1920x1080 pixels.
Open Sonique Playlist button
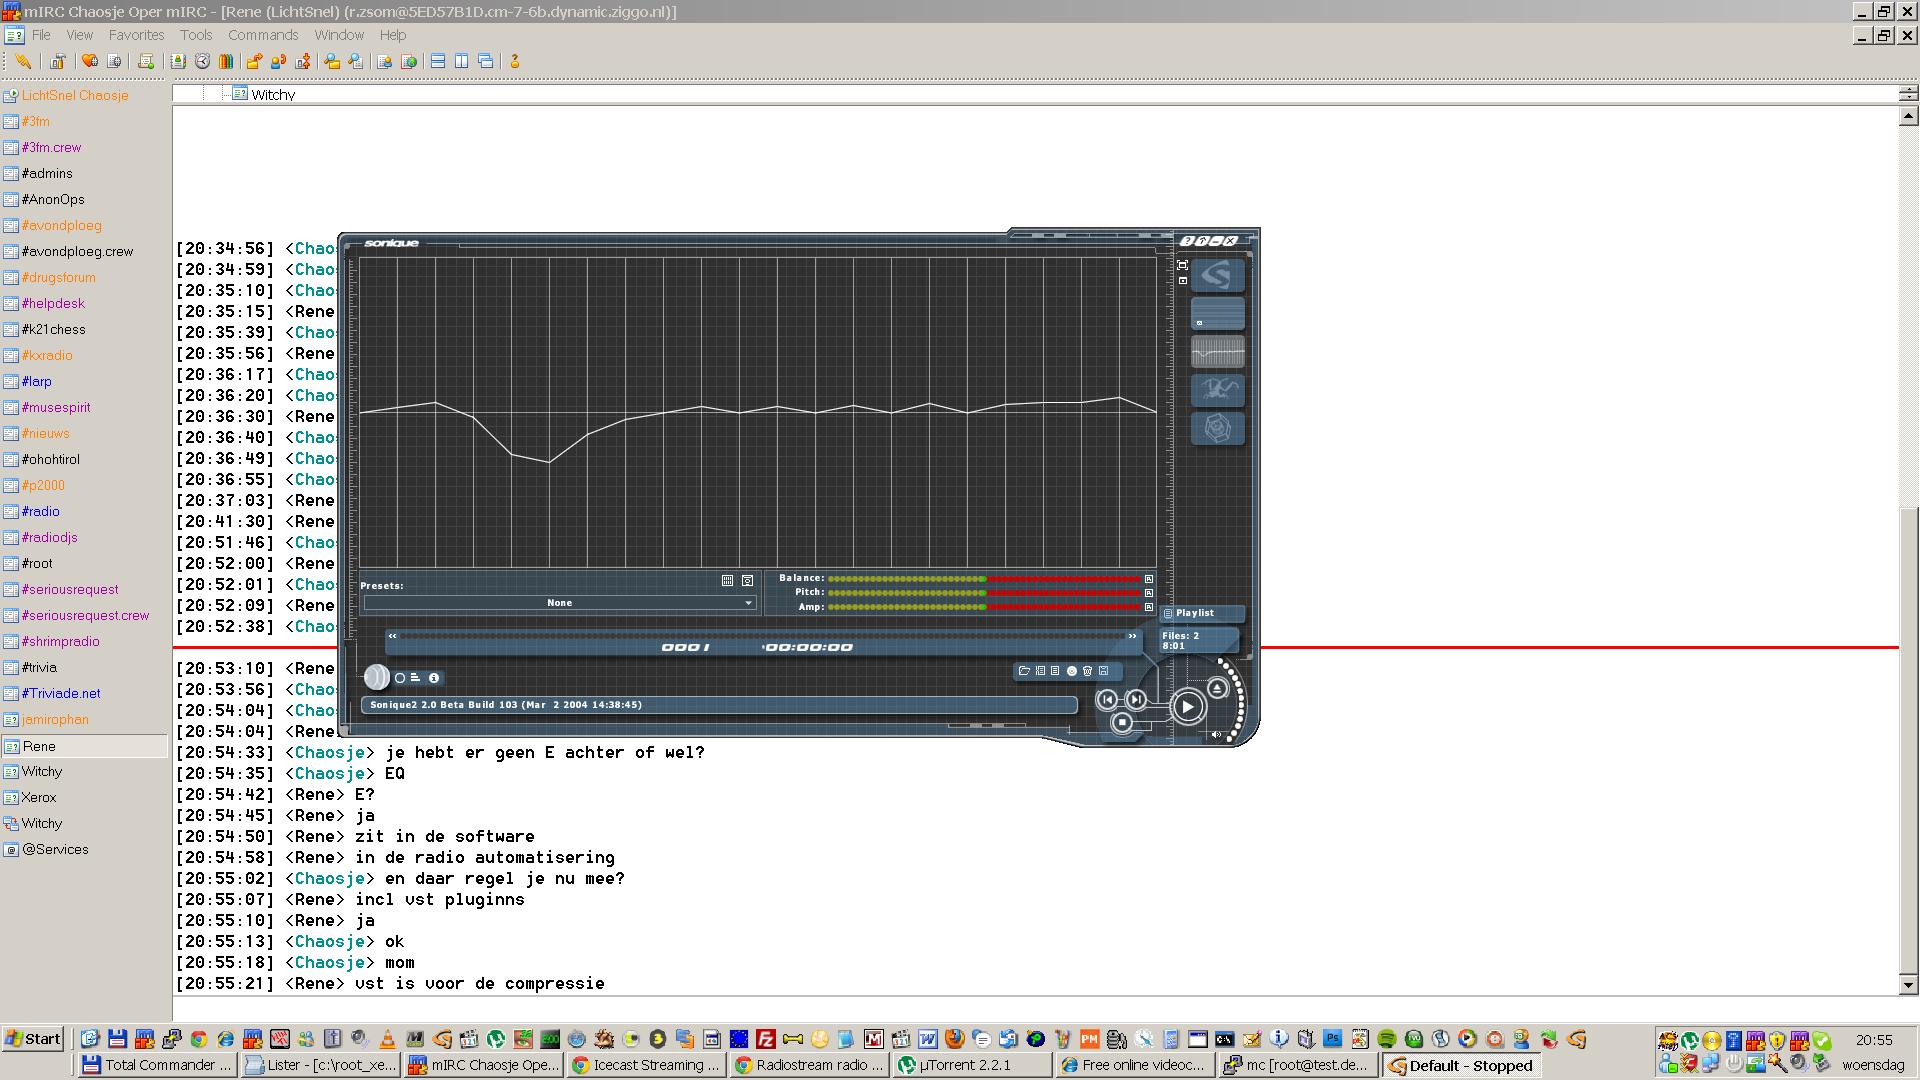pyautogui.click(x=1202, y=613)
